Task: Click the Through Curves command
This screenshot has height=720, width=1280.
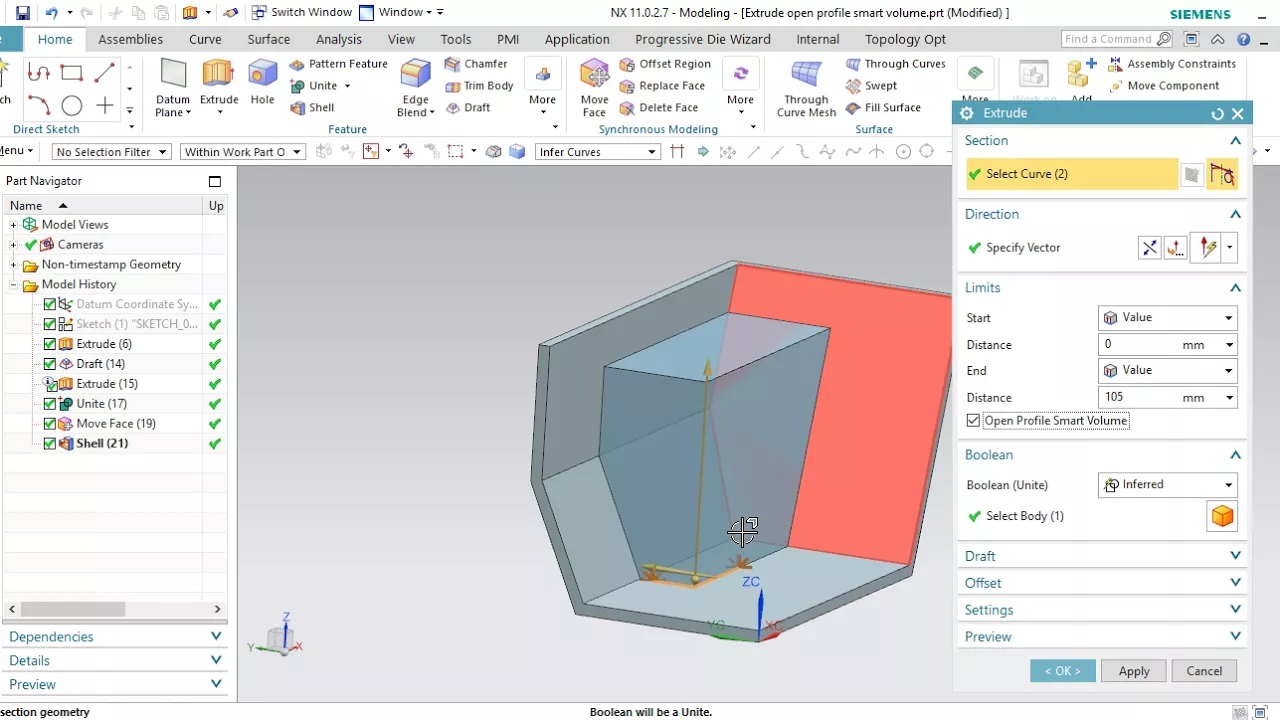Action: pos(895,64)
